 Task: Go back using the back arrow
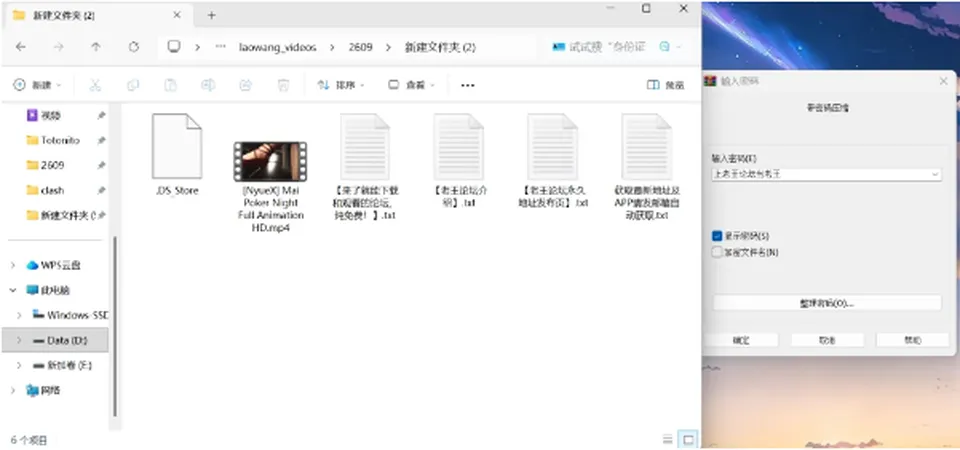tap(21, 47)
